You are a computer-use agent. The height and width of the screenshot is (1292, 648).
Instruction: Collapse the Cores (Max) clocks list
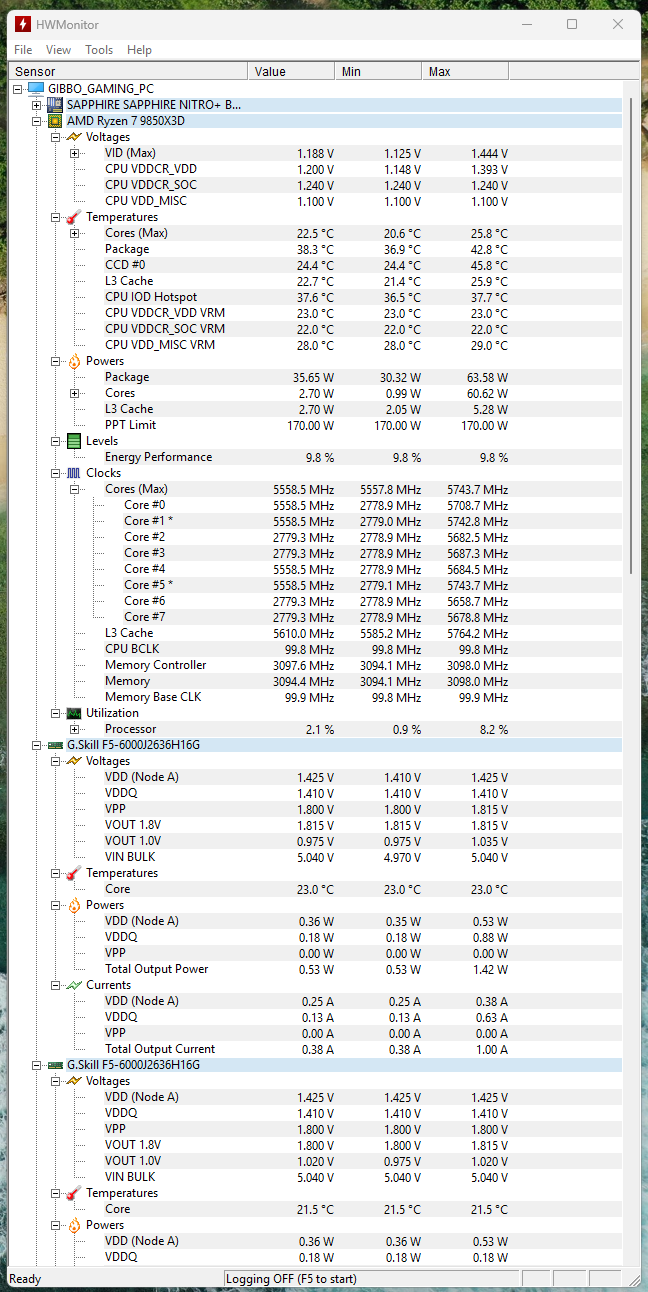(x=75, y=489)
